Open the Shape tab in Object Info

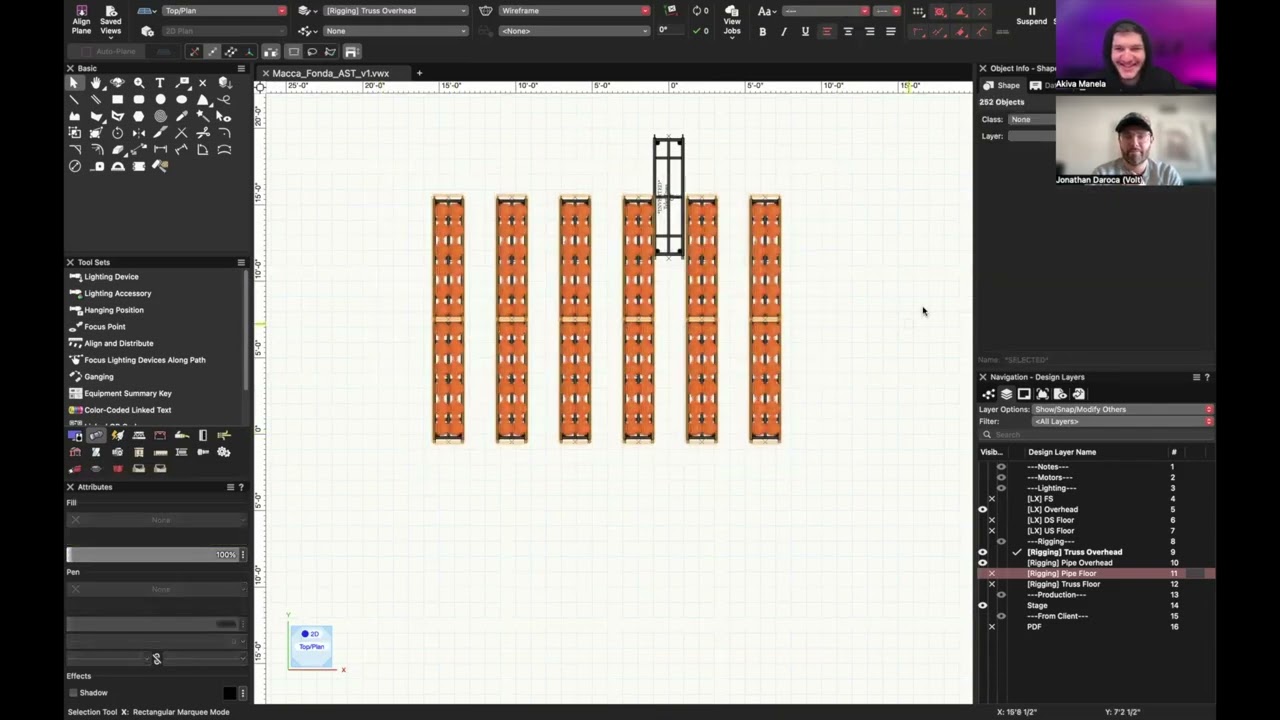(x=1001, y=85)
